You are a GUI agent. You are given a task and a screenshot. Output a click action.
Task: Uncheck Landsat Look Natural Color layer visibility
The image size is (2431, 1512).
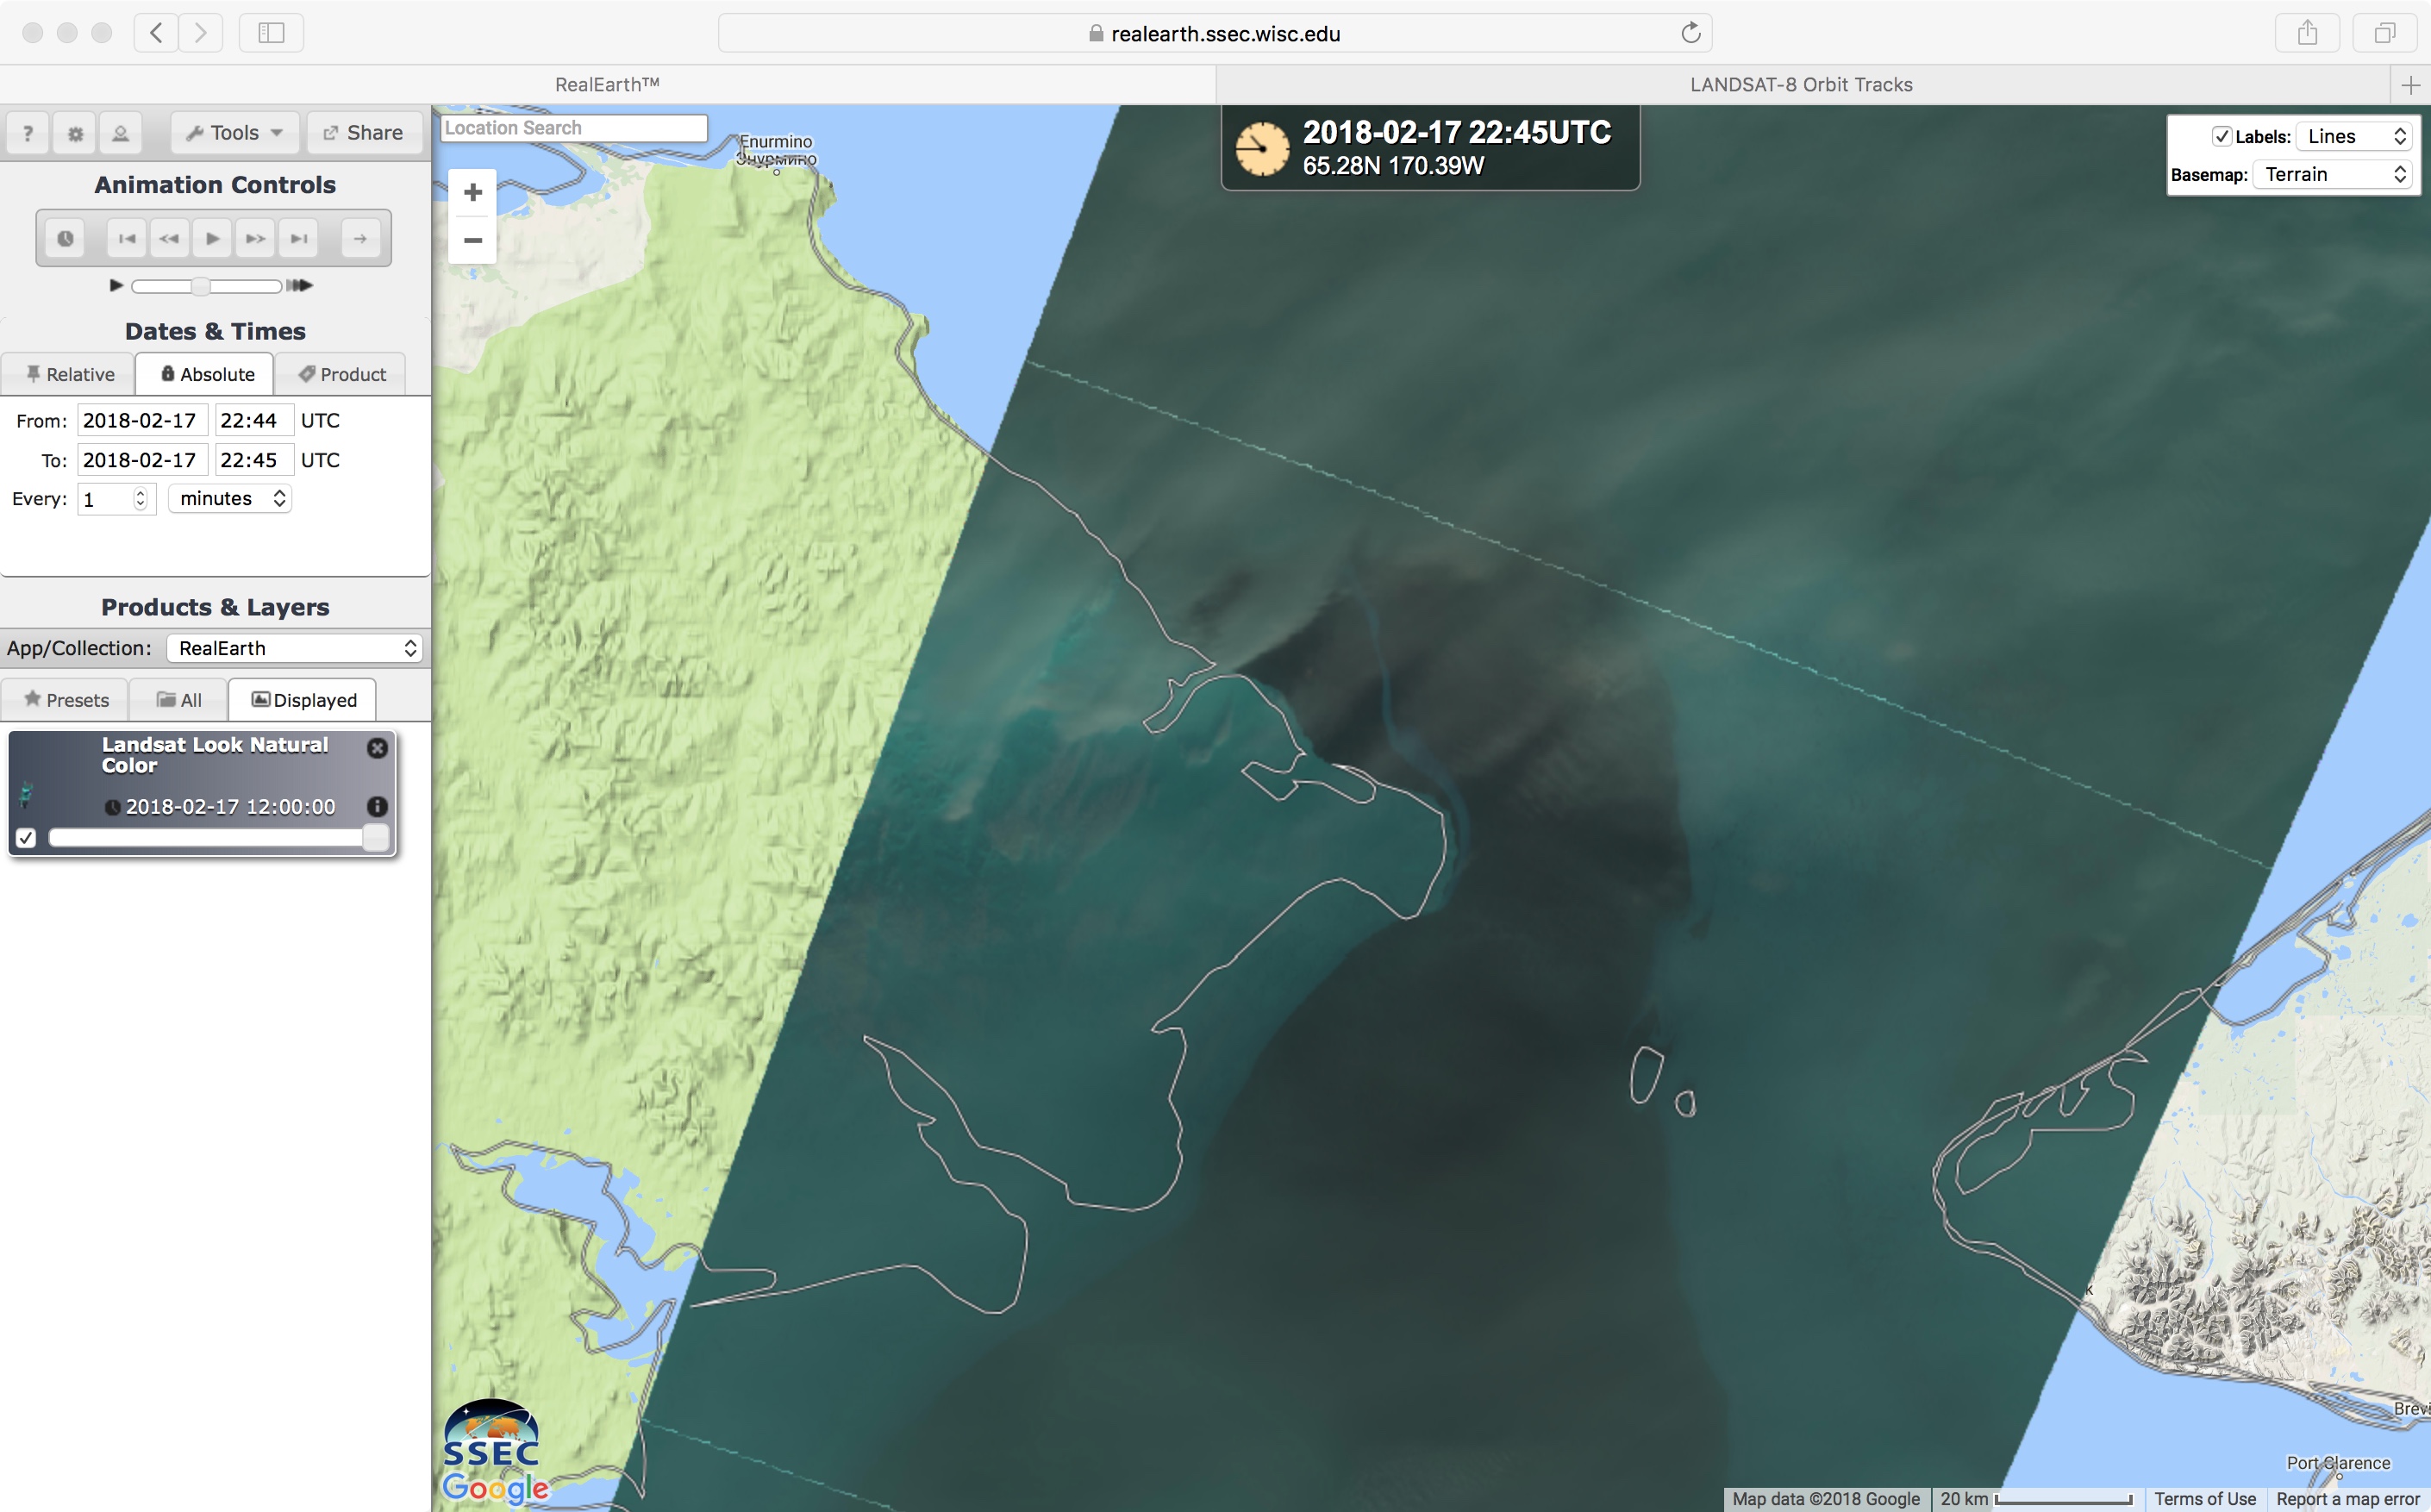[27, 838]
